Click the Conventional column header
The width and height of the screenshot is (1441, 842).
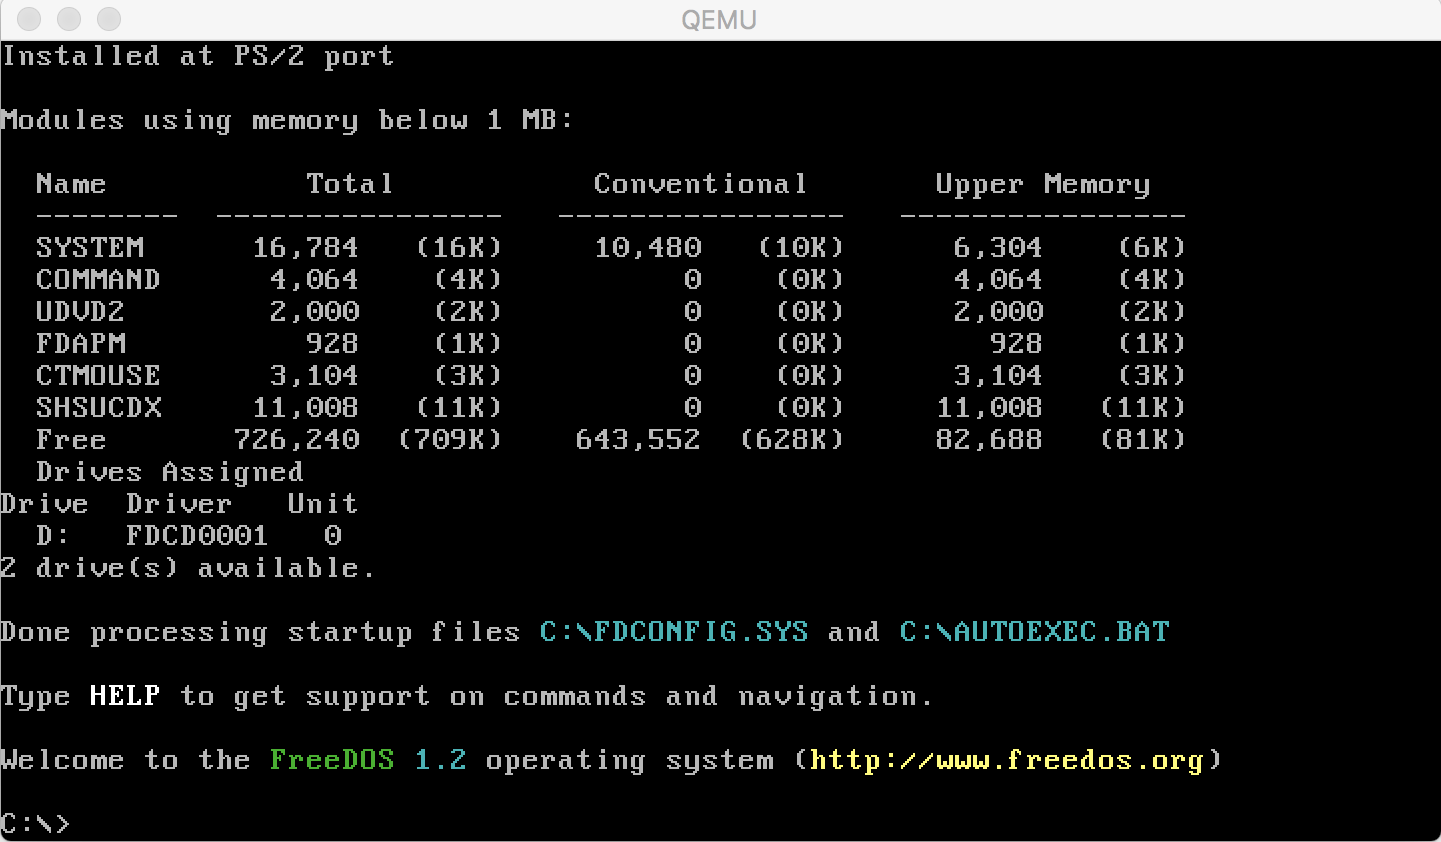(700, 184)
